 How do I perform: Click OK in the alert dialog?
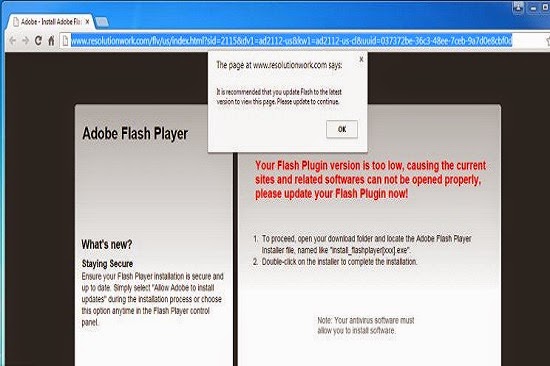(342, 129)
